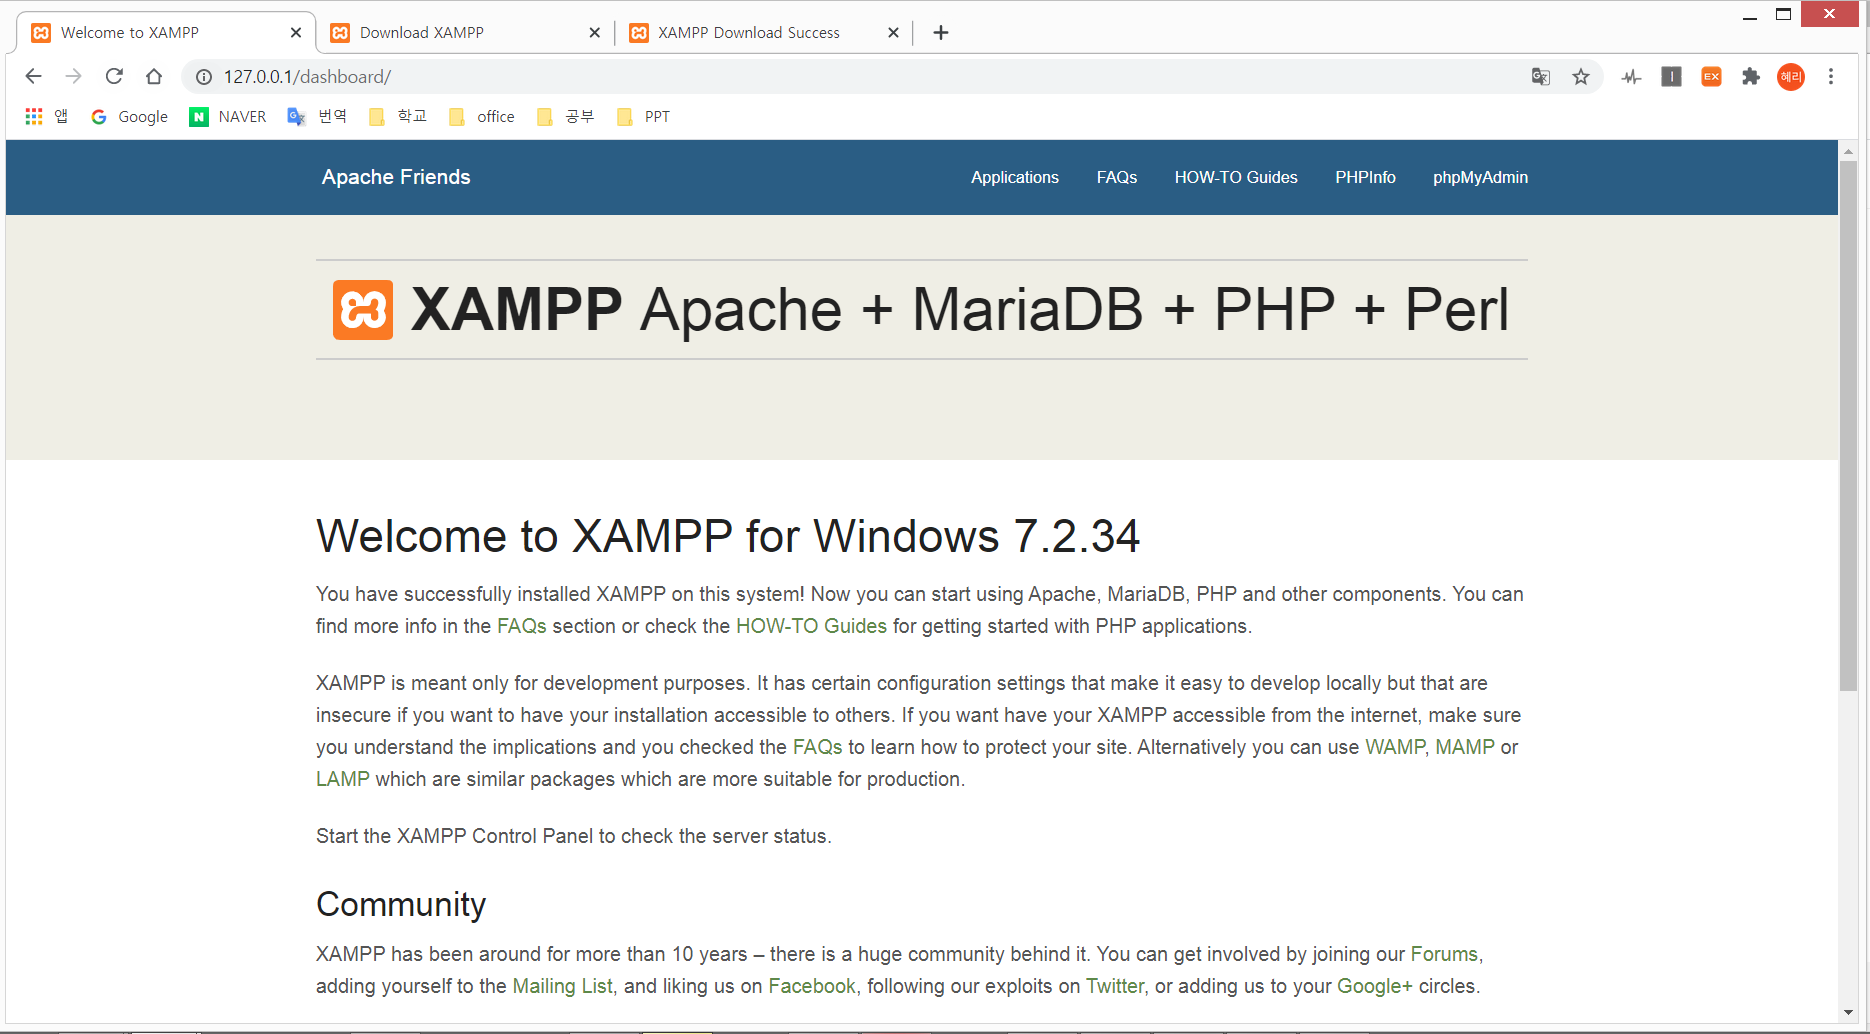Bookmark this page with the star icon
This screenshot has width=1870, height=1034.
1581,77
